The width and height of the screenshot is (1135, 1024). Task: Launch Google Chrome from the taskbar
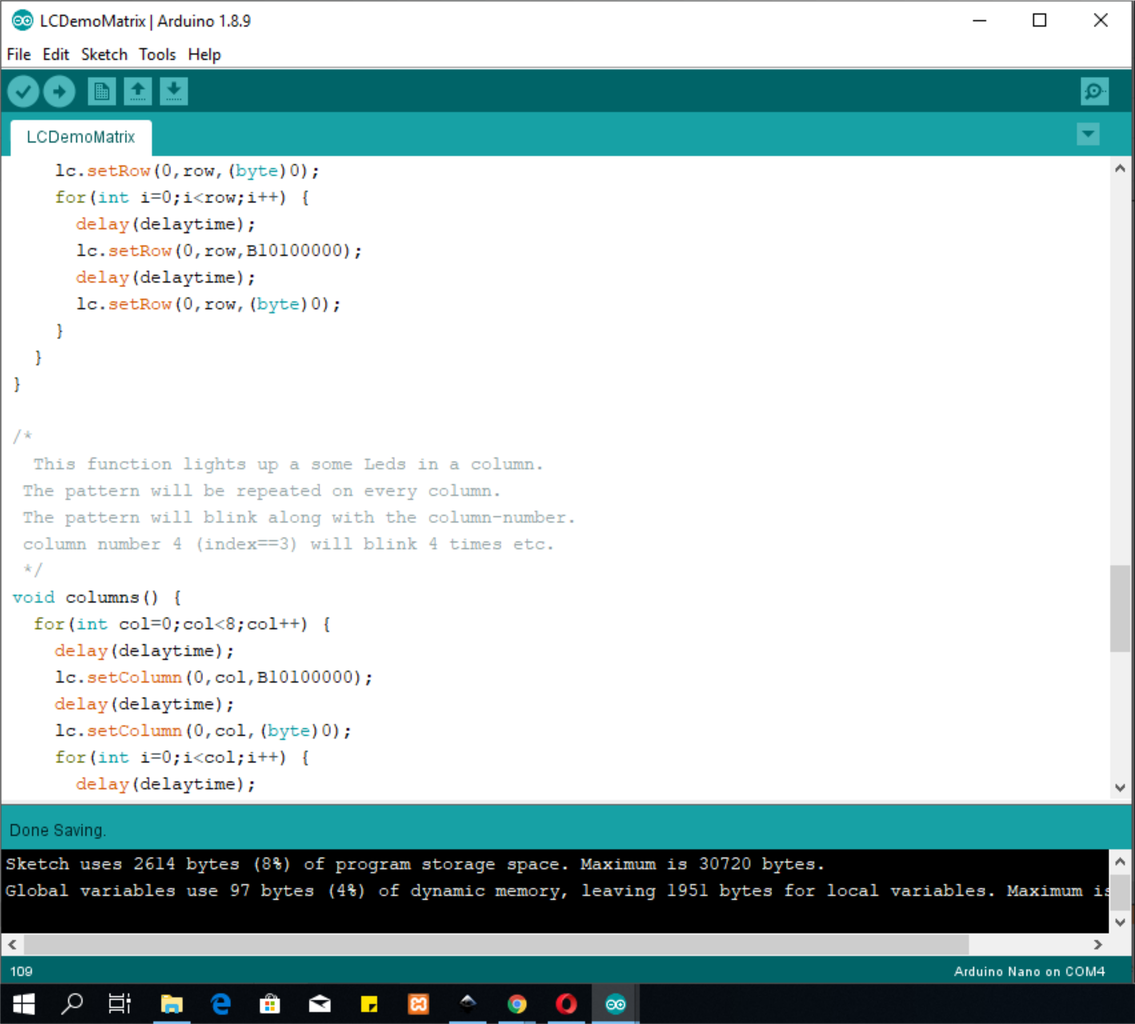[517, 1004]
